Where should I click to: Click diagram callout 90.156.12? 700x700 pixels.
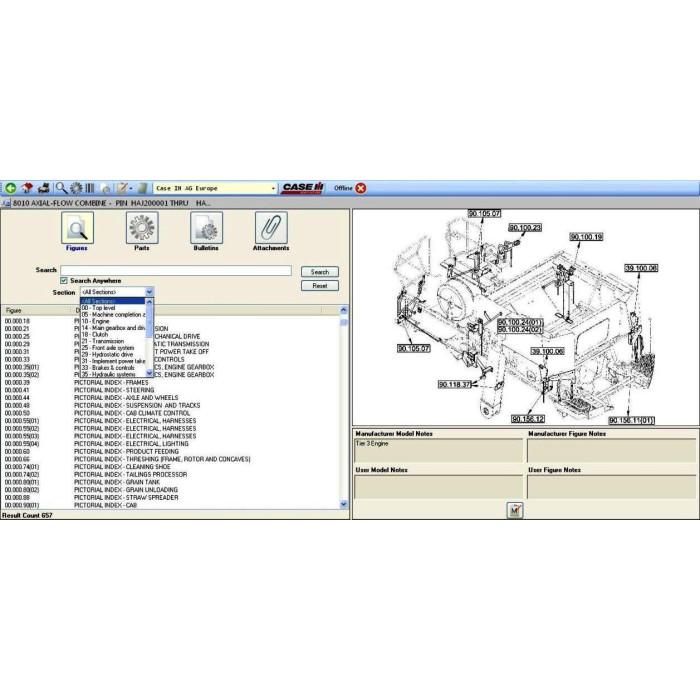[x=528, y=419]
